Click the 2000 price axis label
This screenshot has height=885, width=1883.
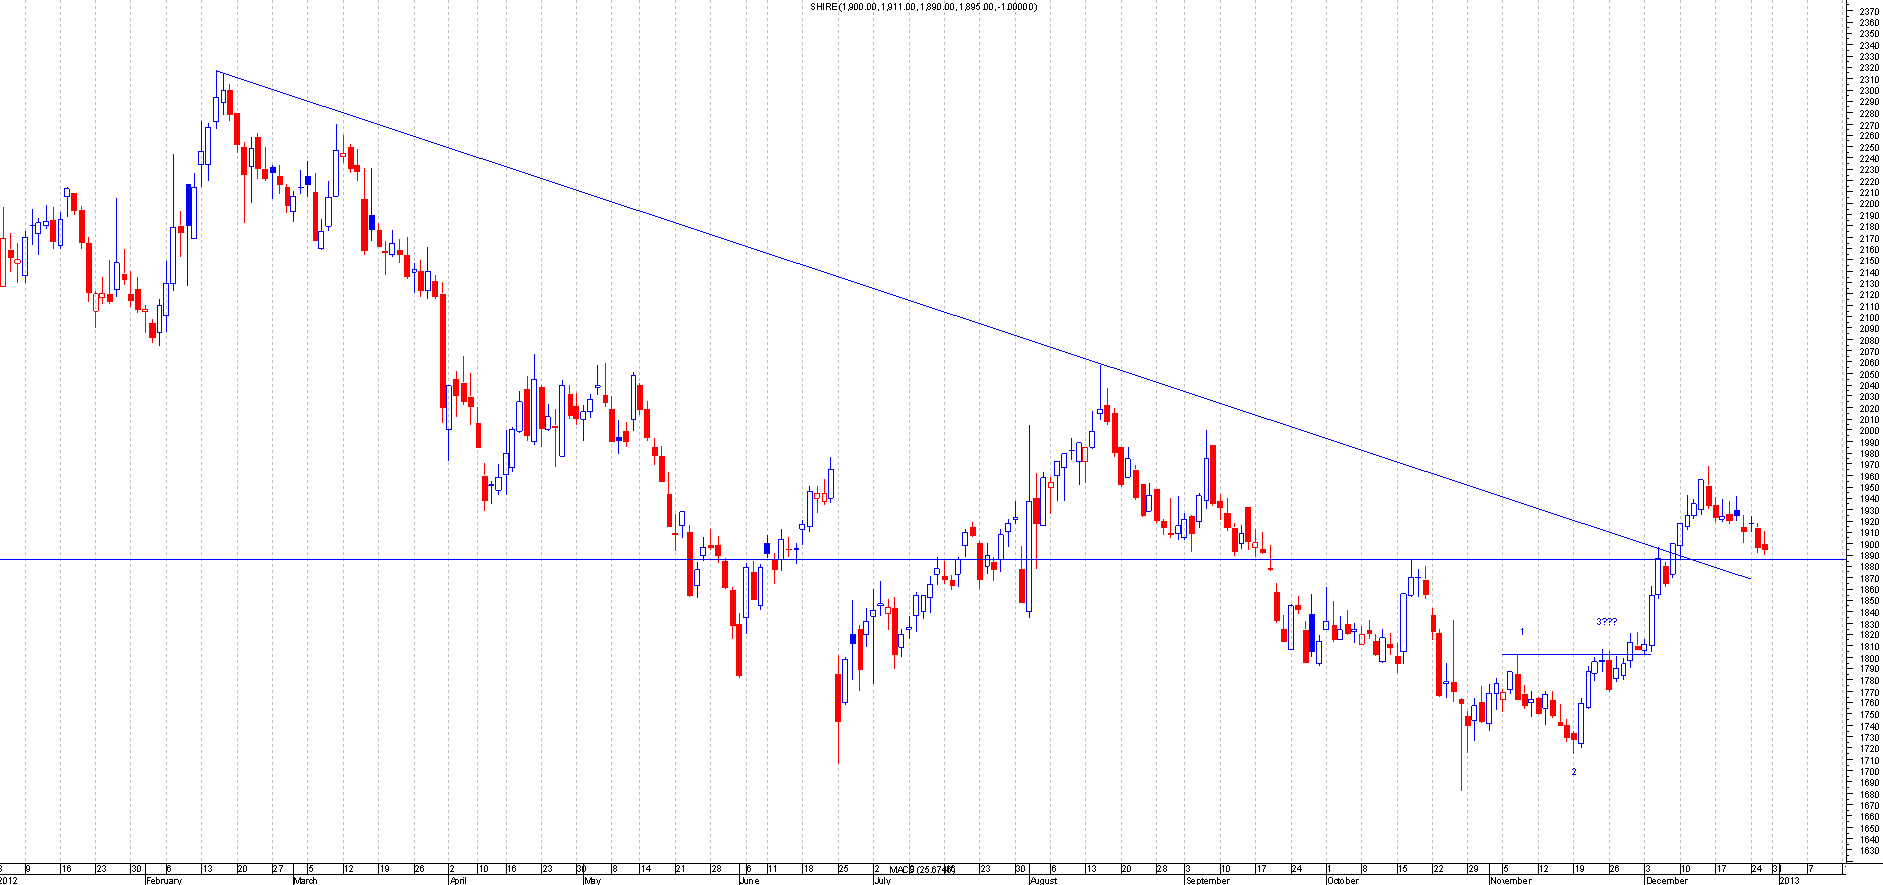pos(1867,431)
